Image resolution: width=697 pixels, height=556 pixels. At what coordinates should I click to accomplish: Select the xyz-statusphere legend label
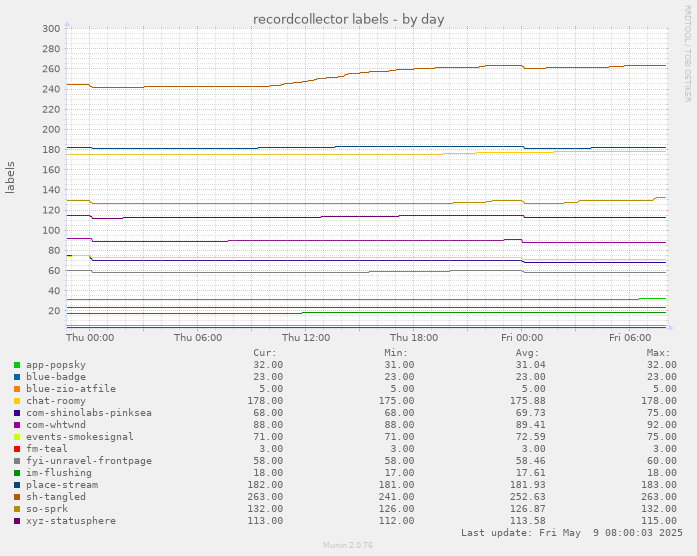[71, 521]
